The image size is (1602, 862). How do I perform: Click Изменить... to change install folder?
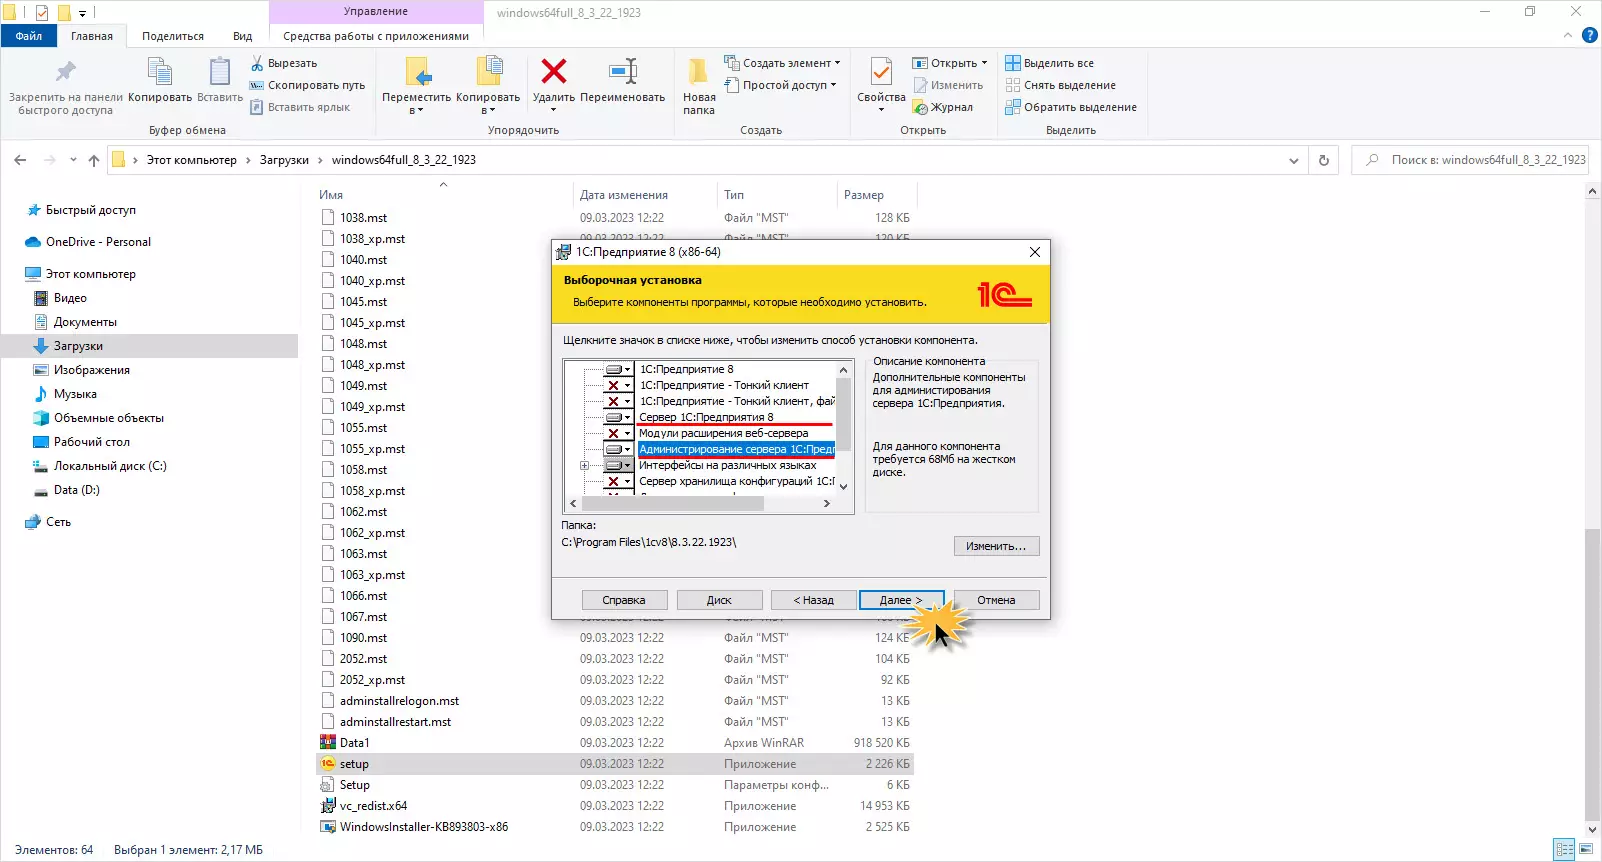[x=996, y=546]
